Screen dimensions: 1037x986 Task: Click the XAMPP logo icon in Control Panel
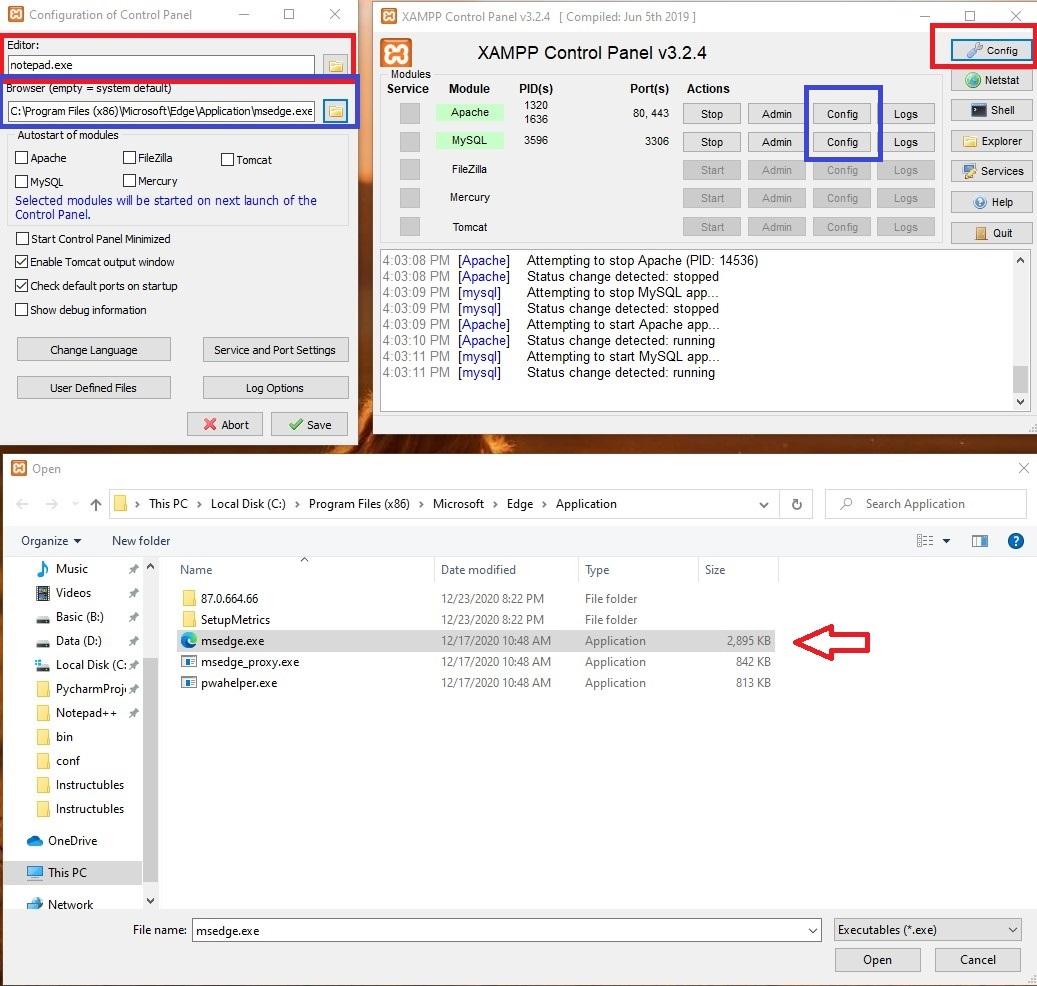[395, 53]
